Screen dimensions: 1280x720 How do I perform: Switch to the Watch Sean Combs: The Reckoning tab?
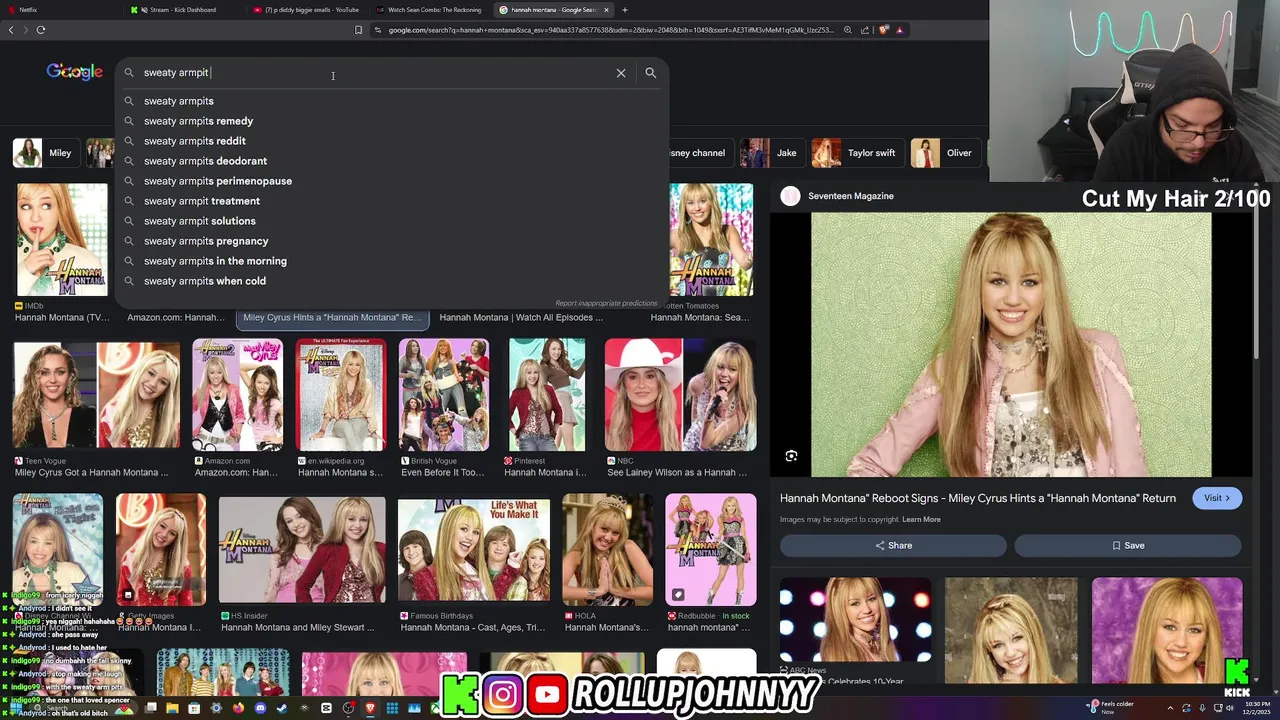(x=429, y=10)
